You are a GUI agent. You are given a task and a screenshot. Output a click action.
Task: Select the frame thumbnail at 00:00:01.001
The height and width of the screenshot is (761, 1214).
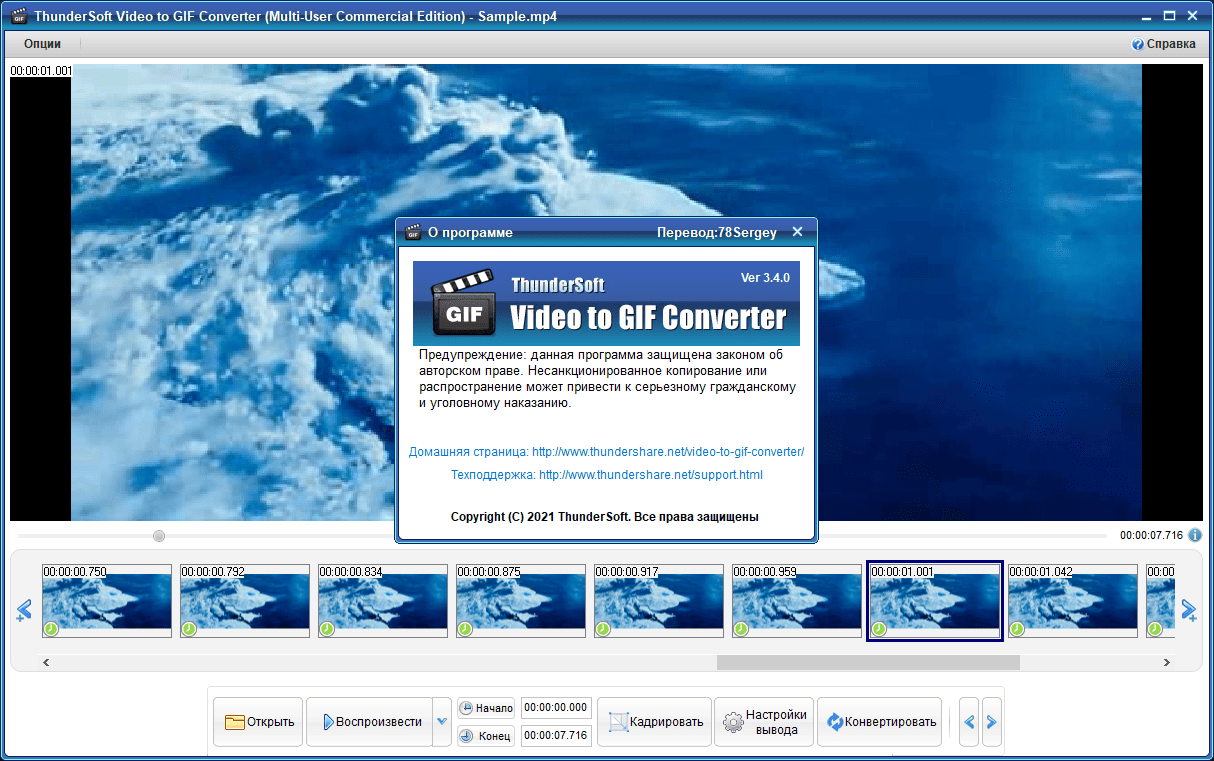click(935, 601)
